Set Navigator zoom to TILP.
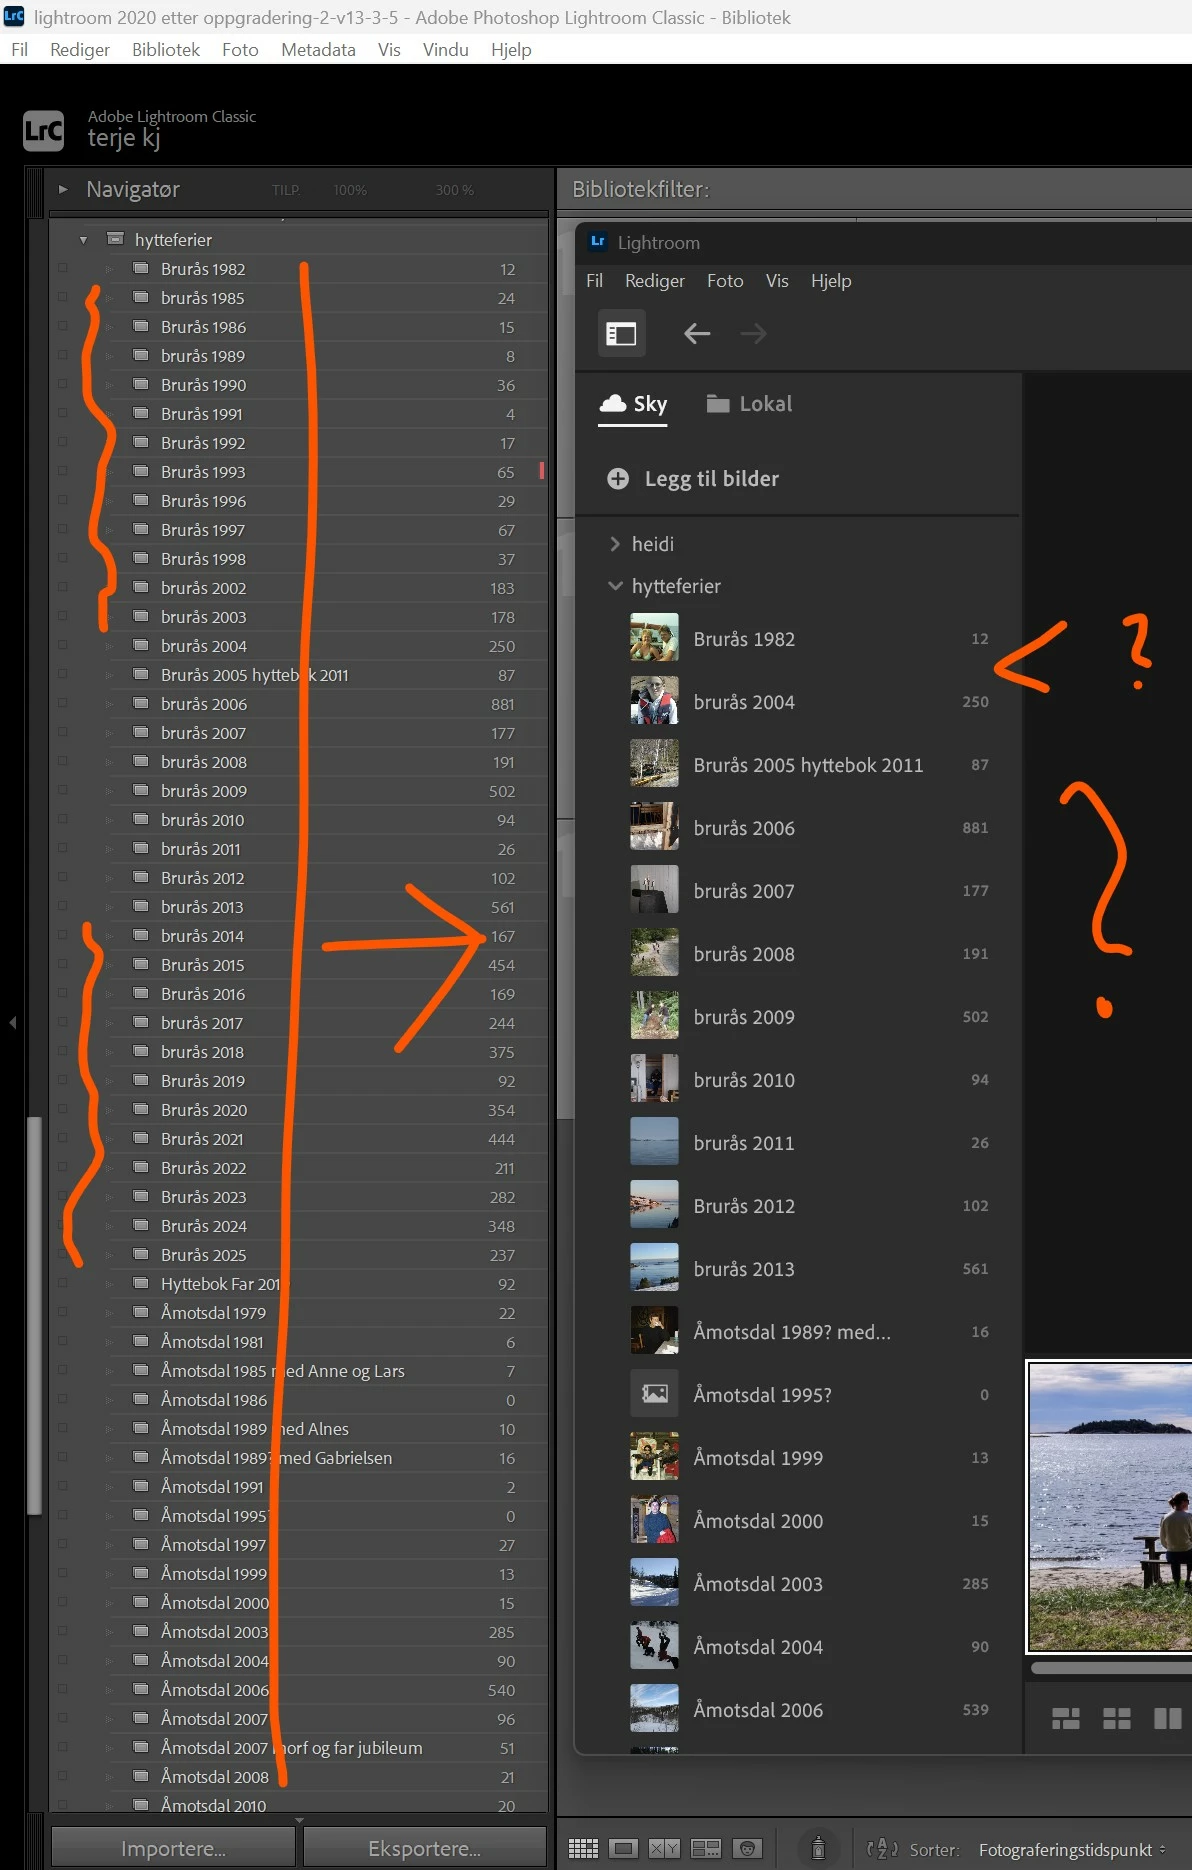 285,190
